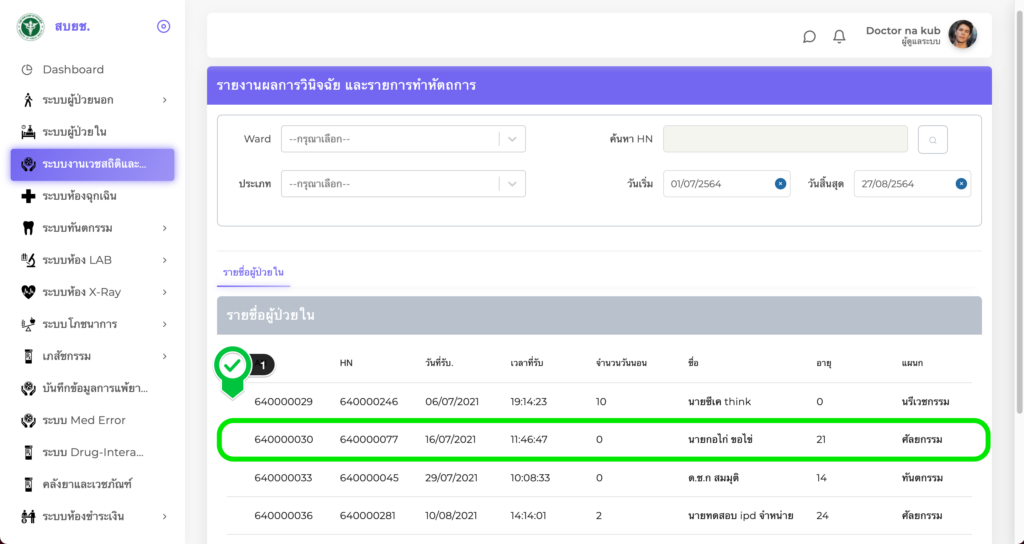Click the microscope LAB system icon

point(28,260)
